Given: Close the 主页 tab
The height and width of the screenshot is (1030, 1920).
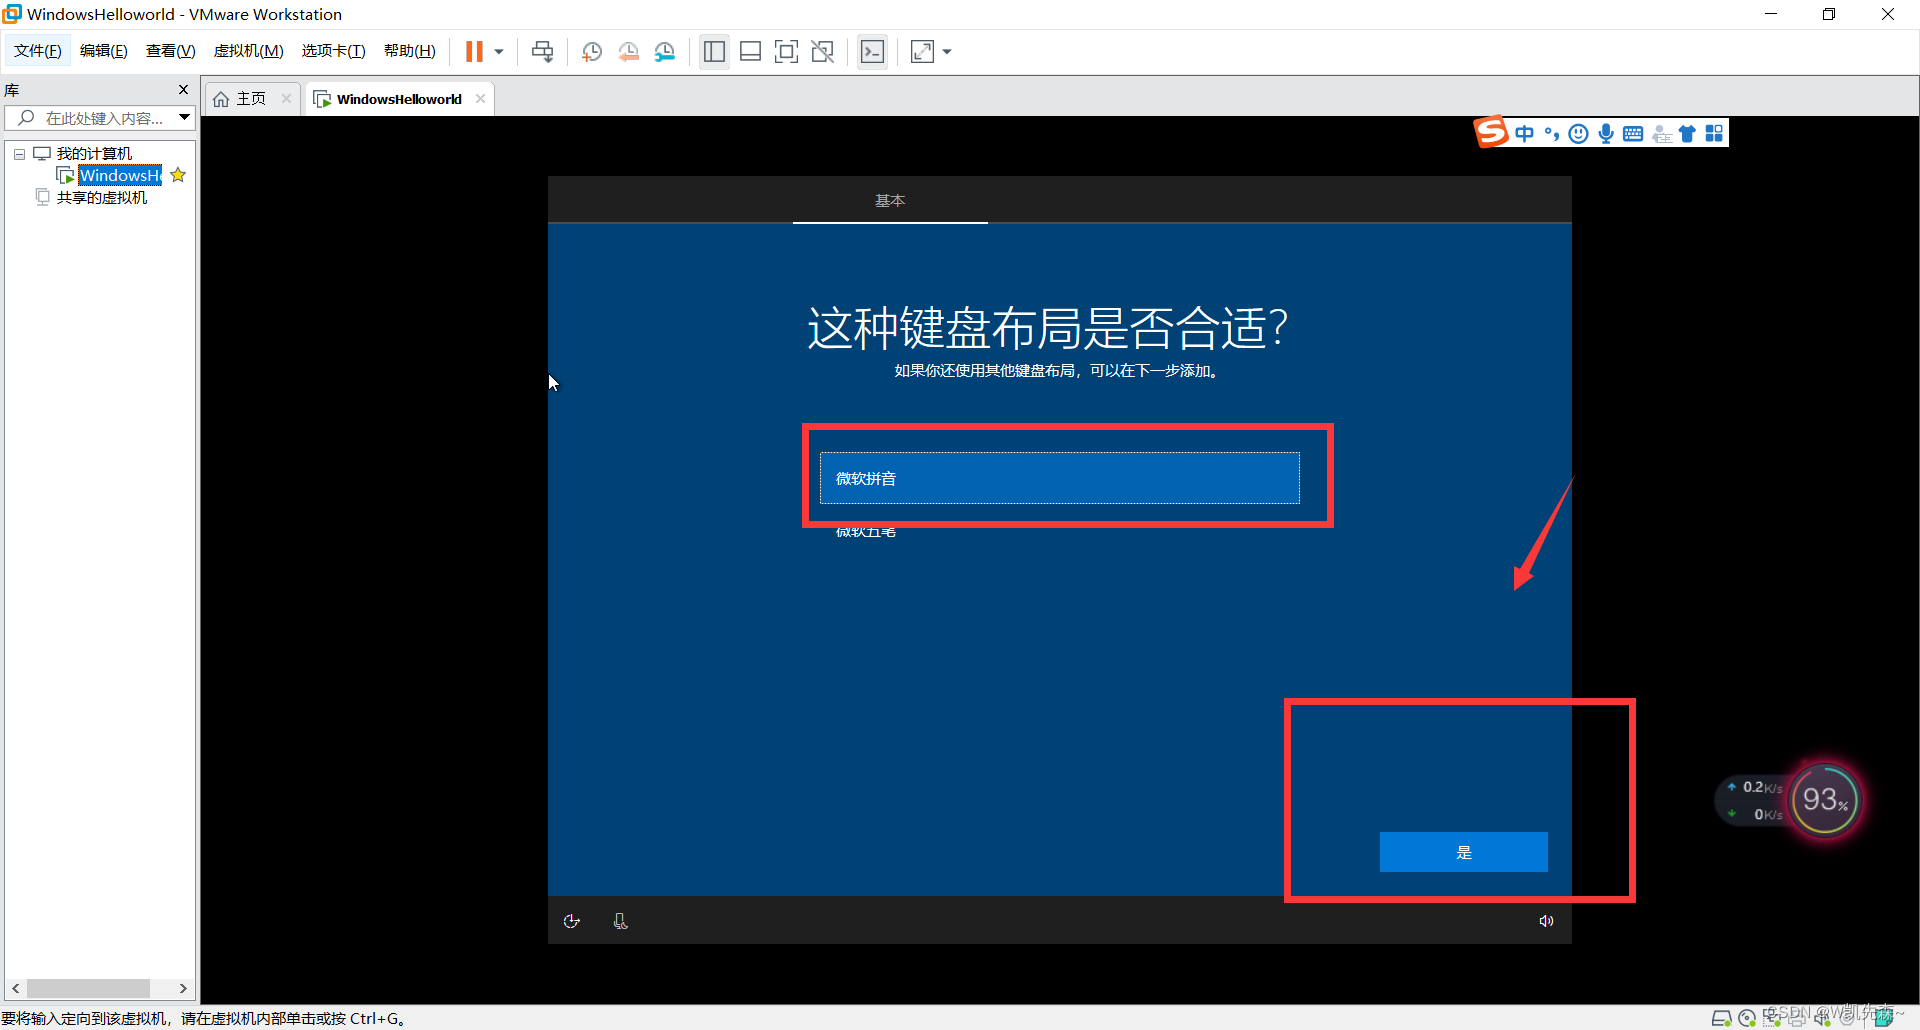Looking at the screenshot, I should 286,98.
